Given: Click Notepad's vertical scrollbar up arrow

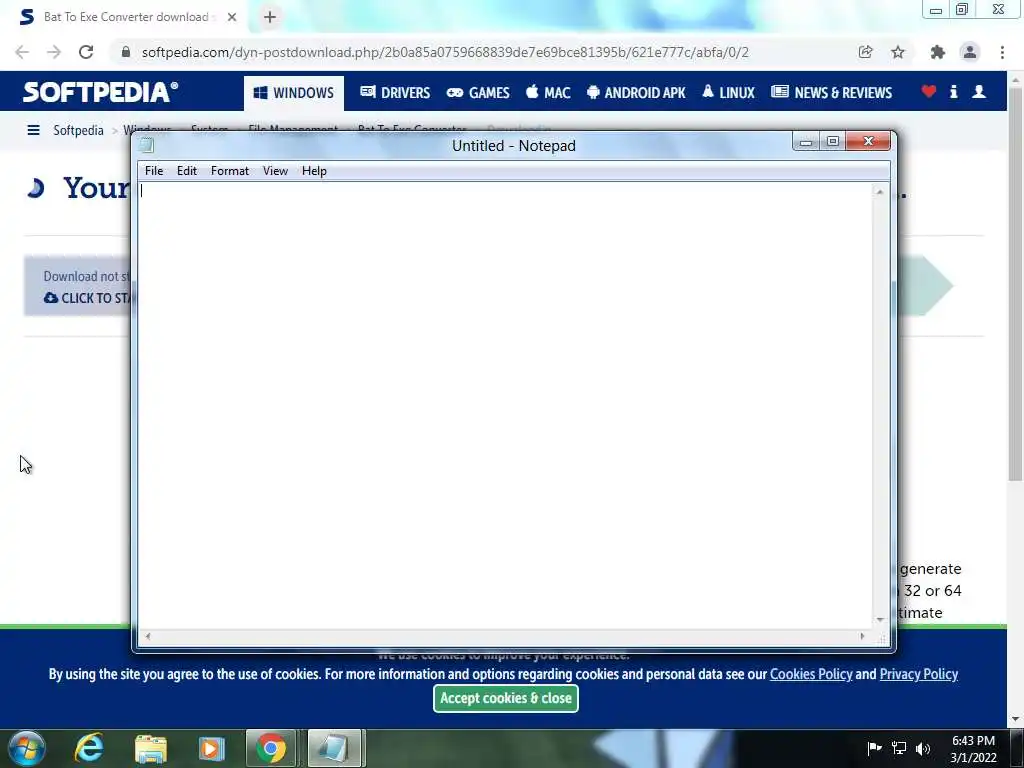Looking at the screenshot, I should point(880,191).
